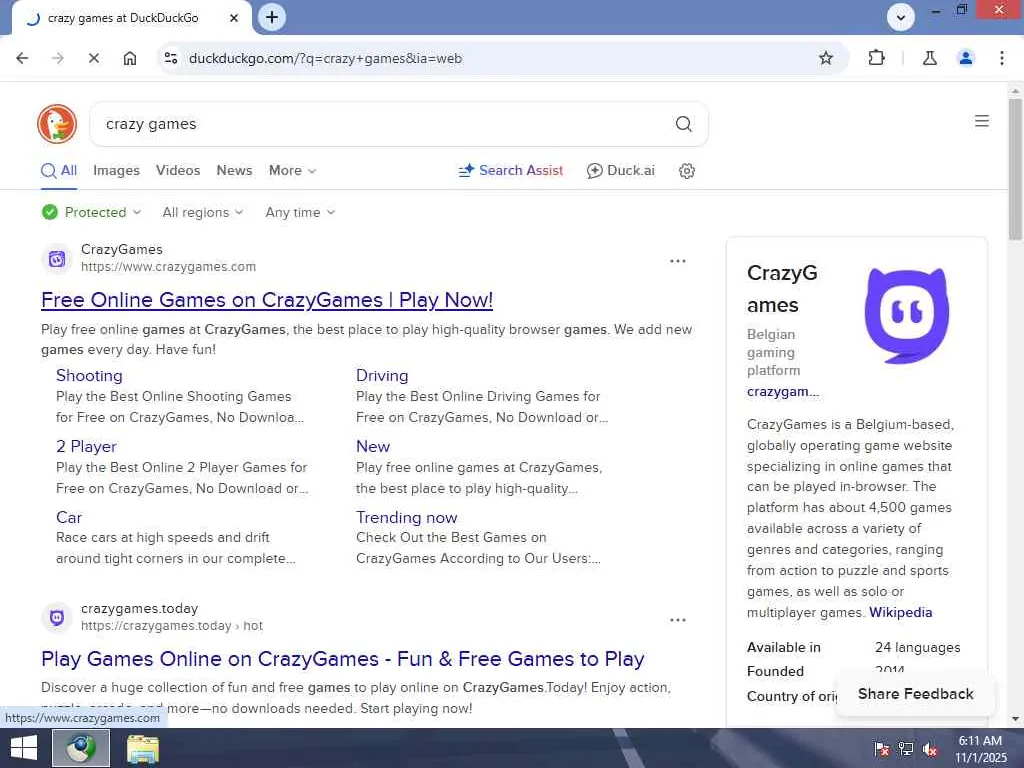Open the search settings gear icon
The height and width of the screenshot is (768, 1024).
(686, 170)
